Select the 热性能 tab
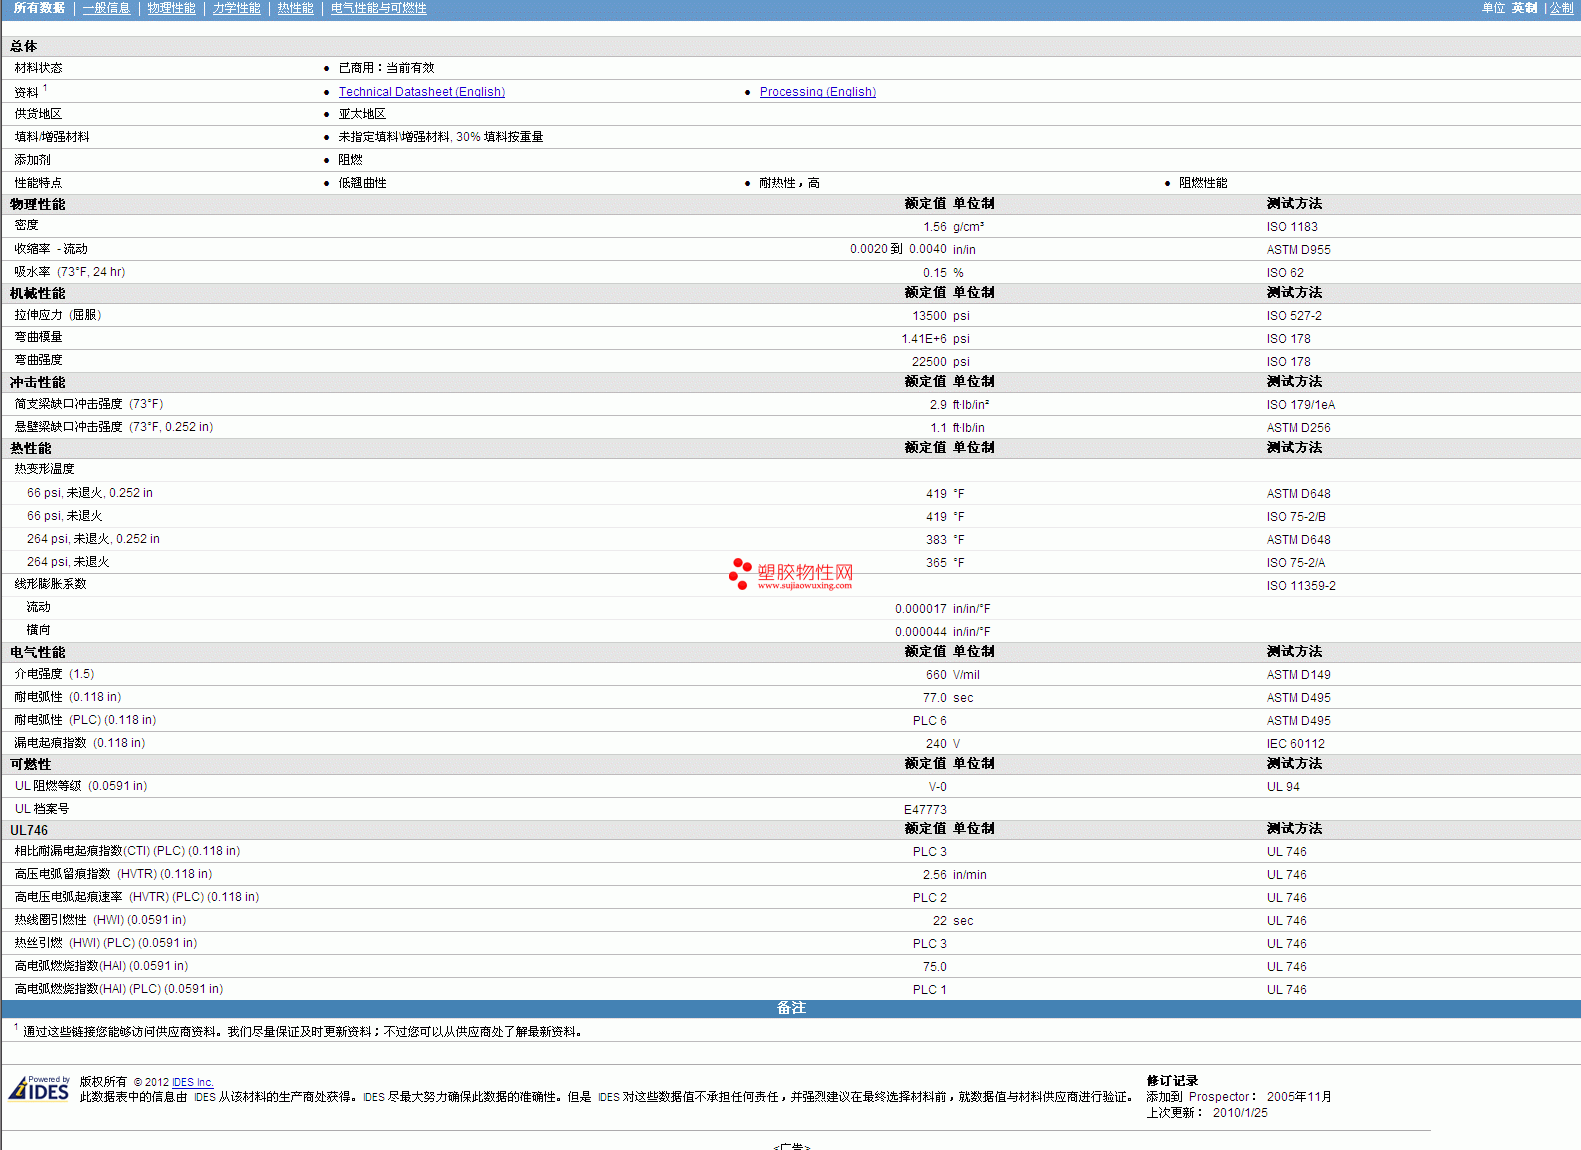Image resolution: width=1581 pixels, height=1150 pixels. point(295,8)
